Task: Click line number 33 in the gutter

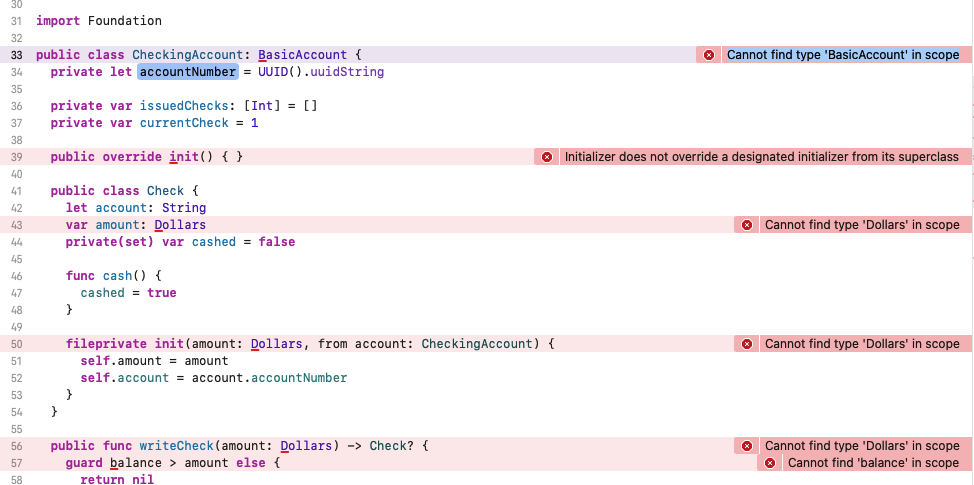Action: 16,55
